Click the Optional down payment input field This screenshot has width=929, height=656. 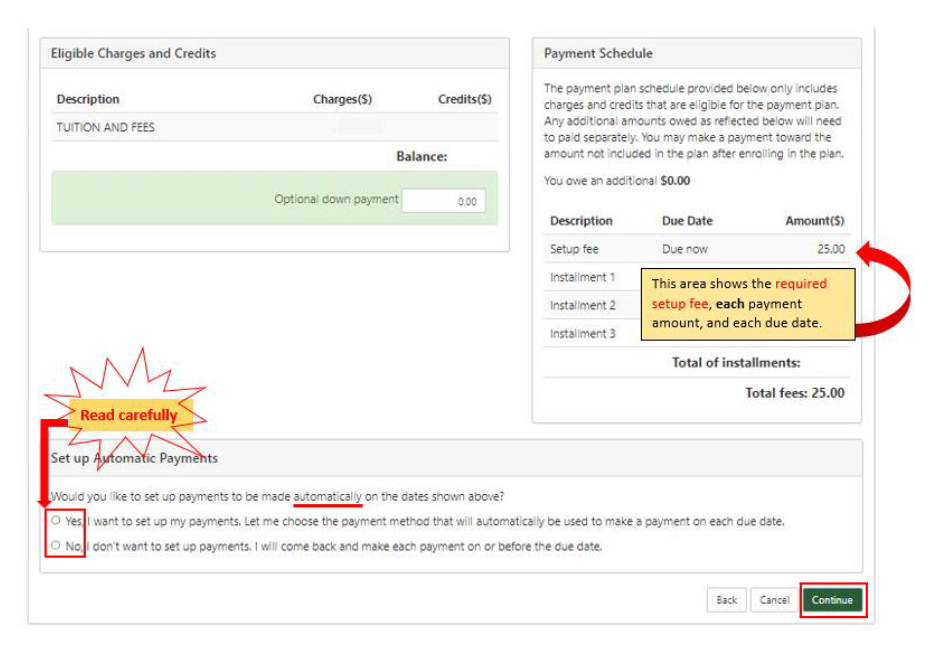click(x=445, y=199)
